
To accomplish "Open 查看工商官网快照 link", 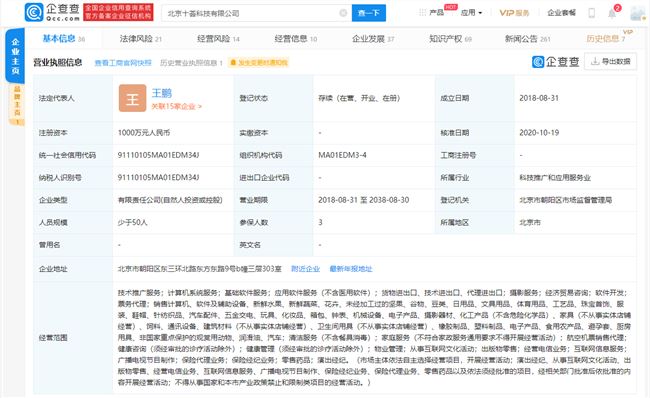I will click(123, 63).
